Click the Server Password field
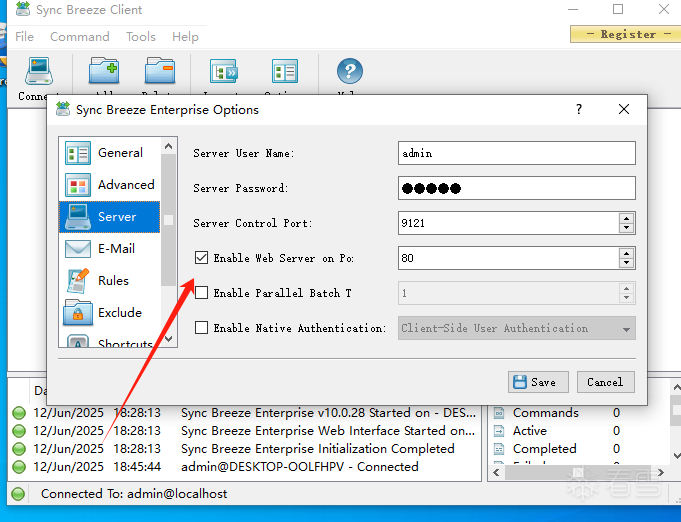 [x=517, y=188]
